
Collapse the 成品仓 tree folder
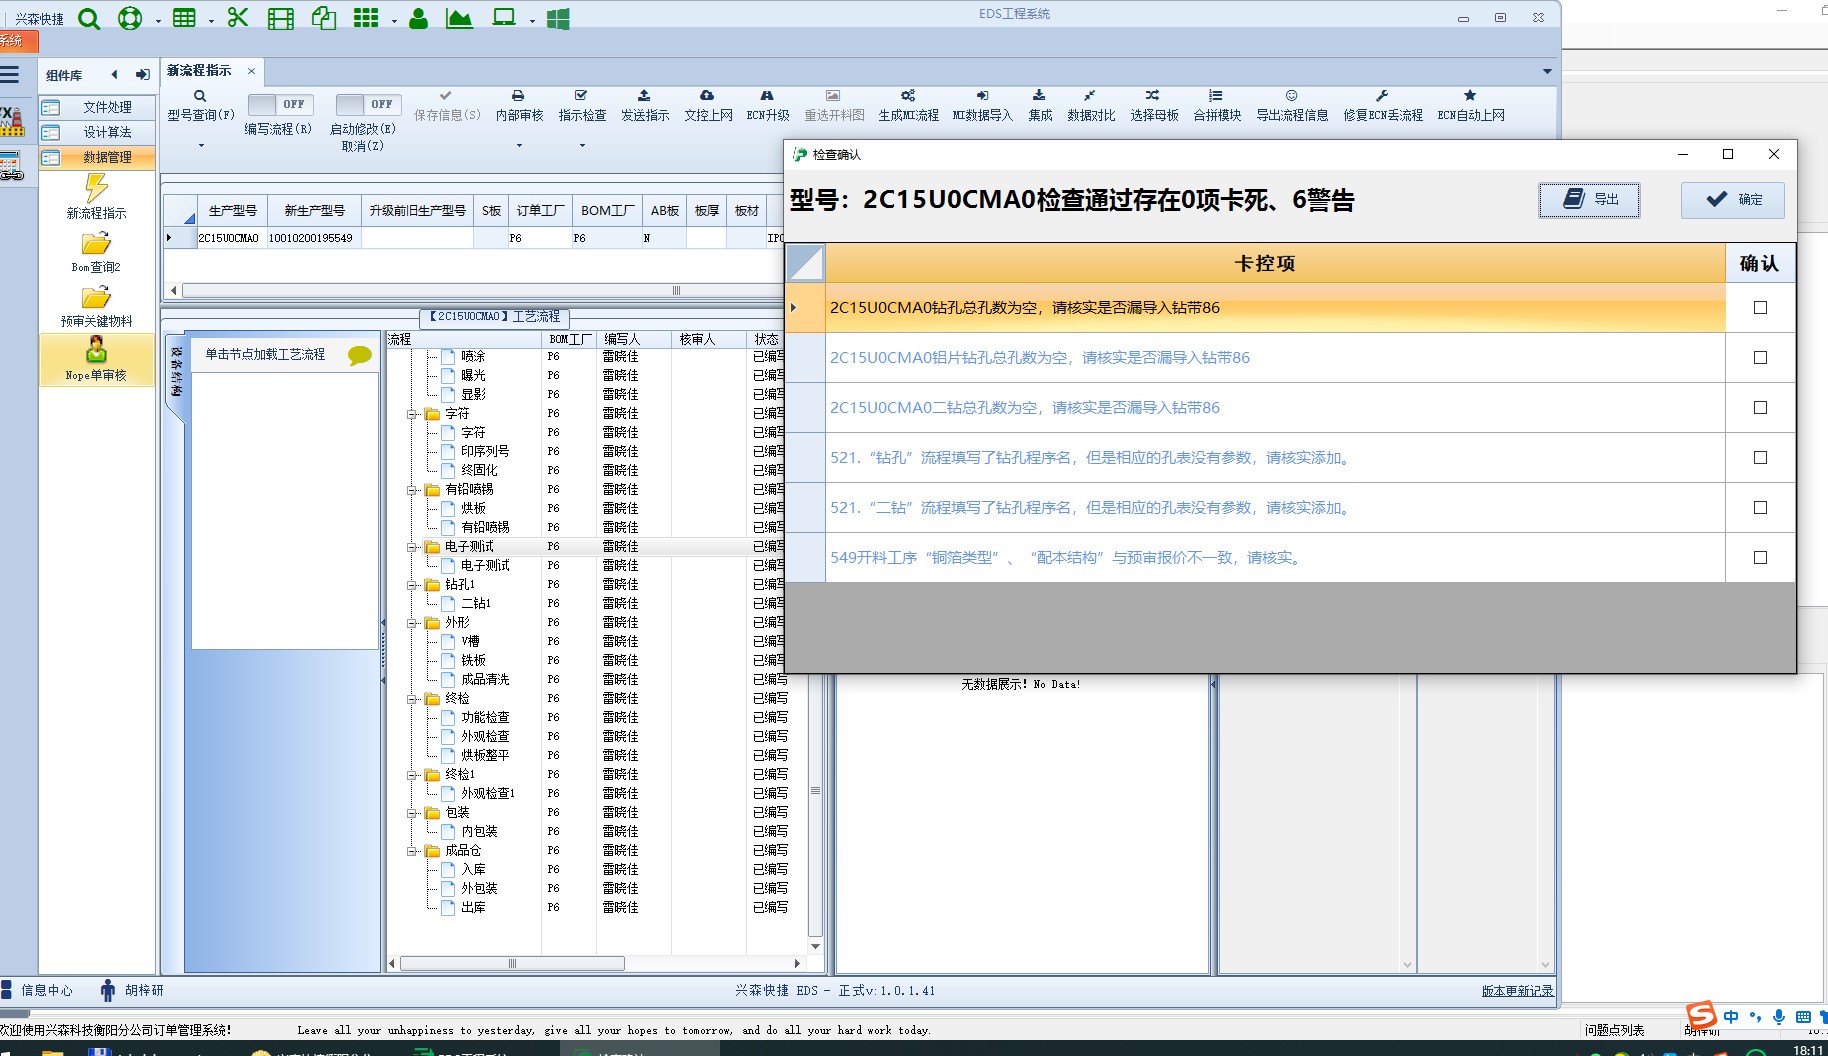click(x=411, y=851)
